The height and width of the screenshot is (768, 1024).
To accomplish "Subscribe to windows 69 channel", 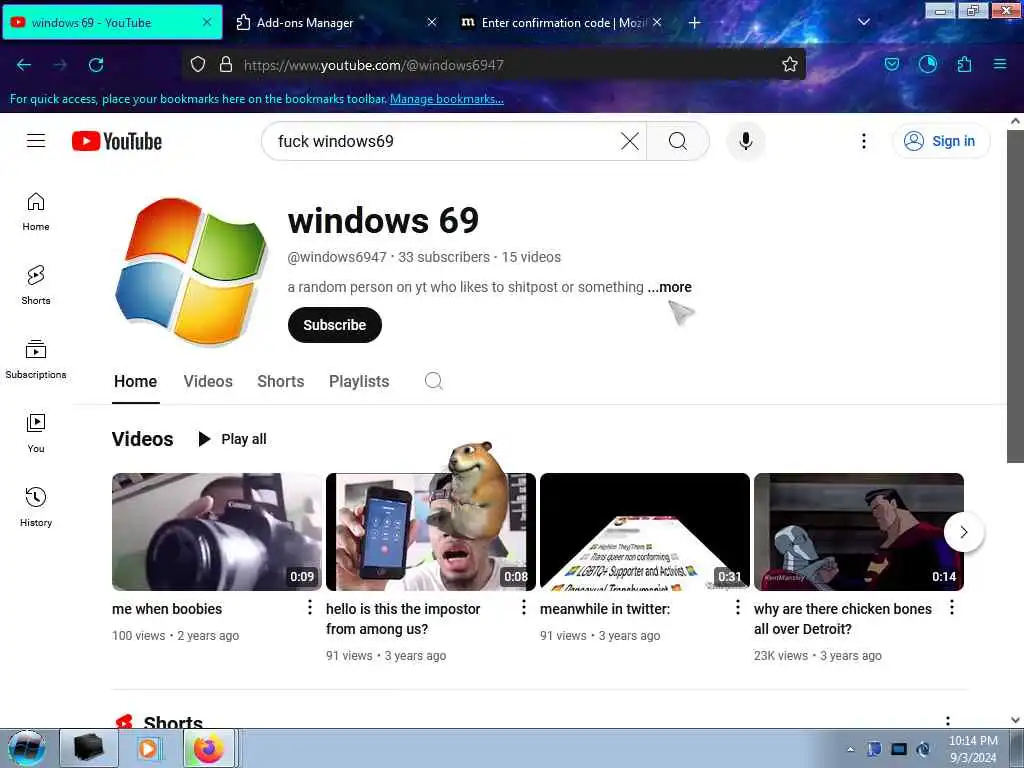I will point(334,325).
